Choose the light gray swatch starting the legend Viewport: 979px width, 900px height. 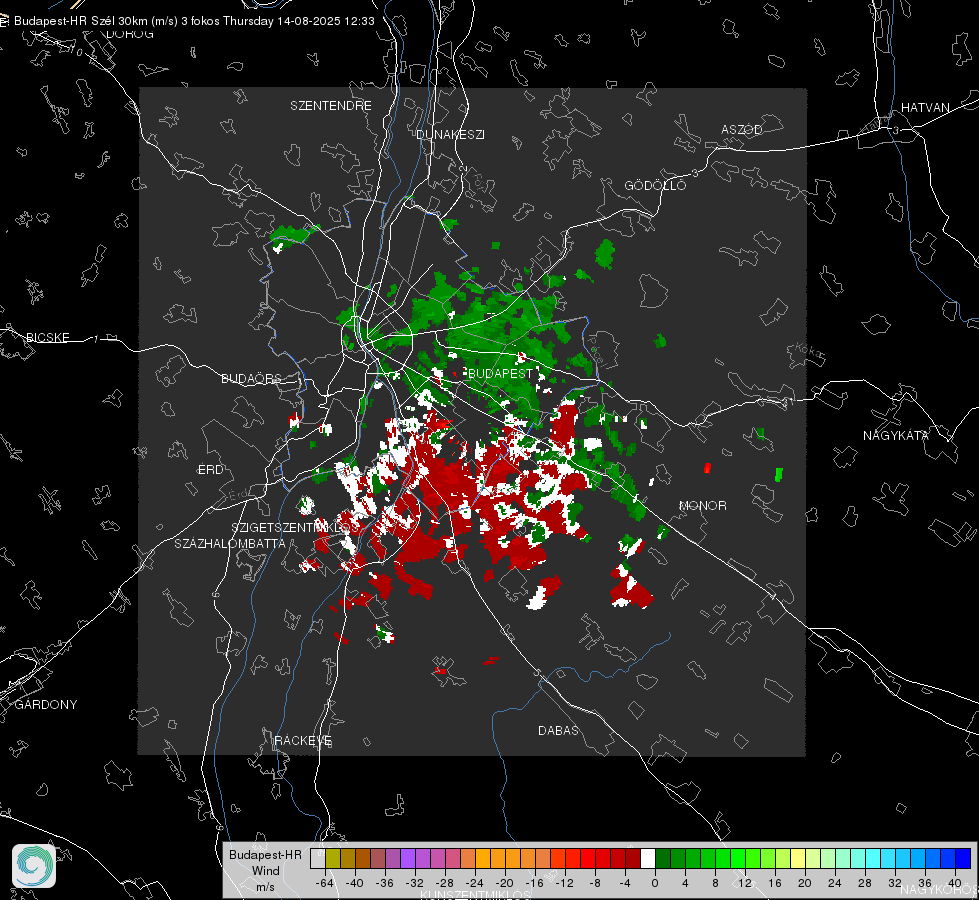(318, 859)
